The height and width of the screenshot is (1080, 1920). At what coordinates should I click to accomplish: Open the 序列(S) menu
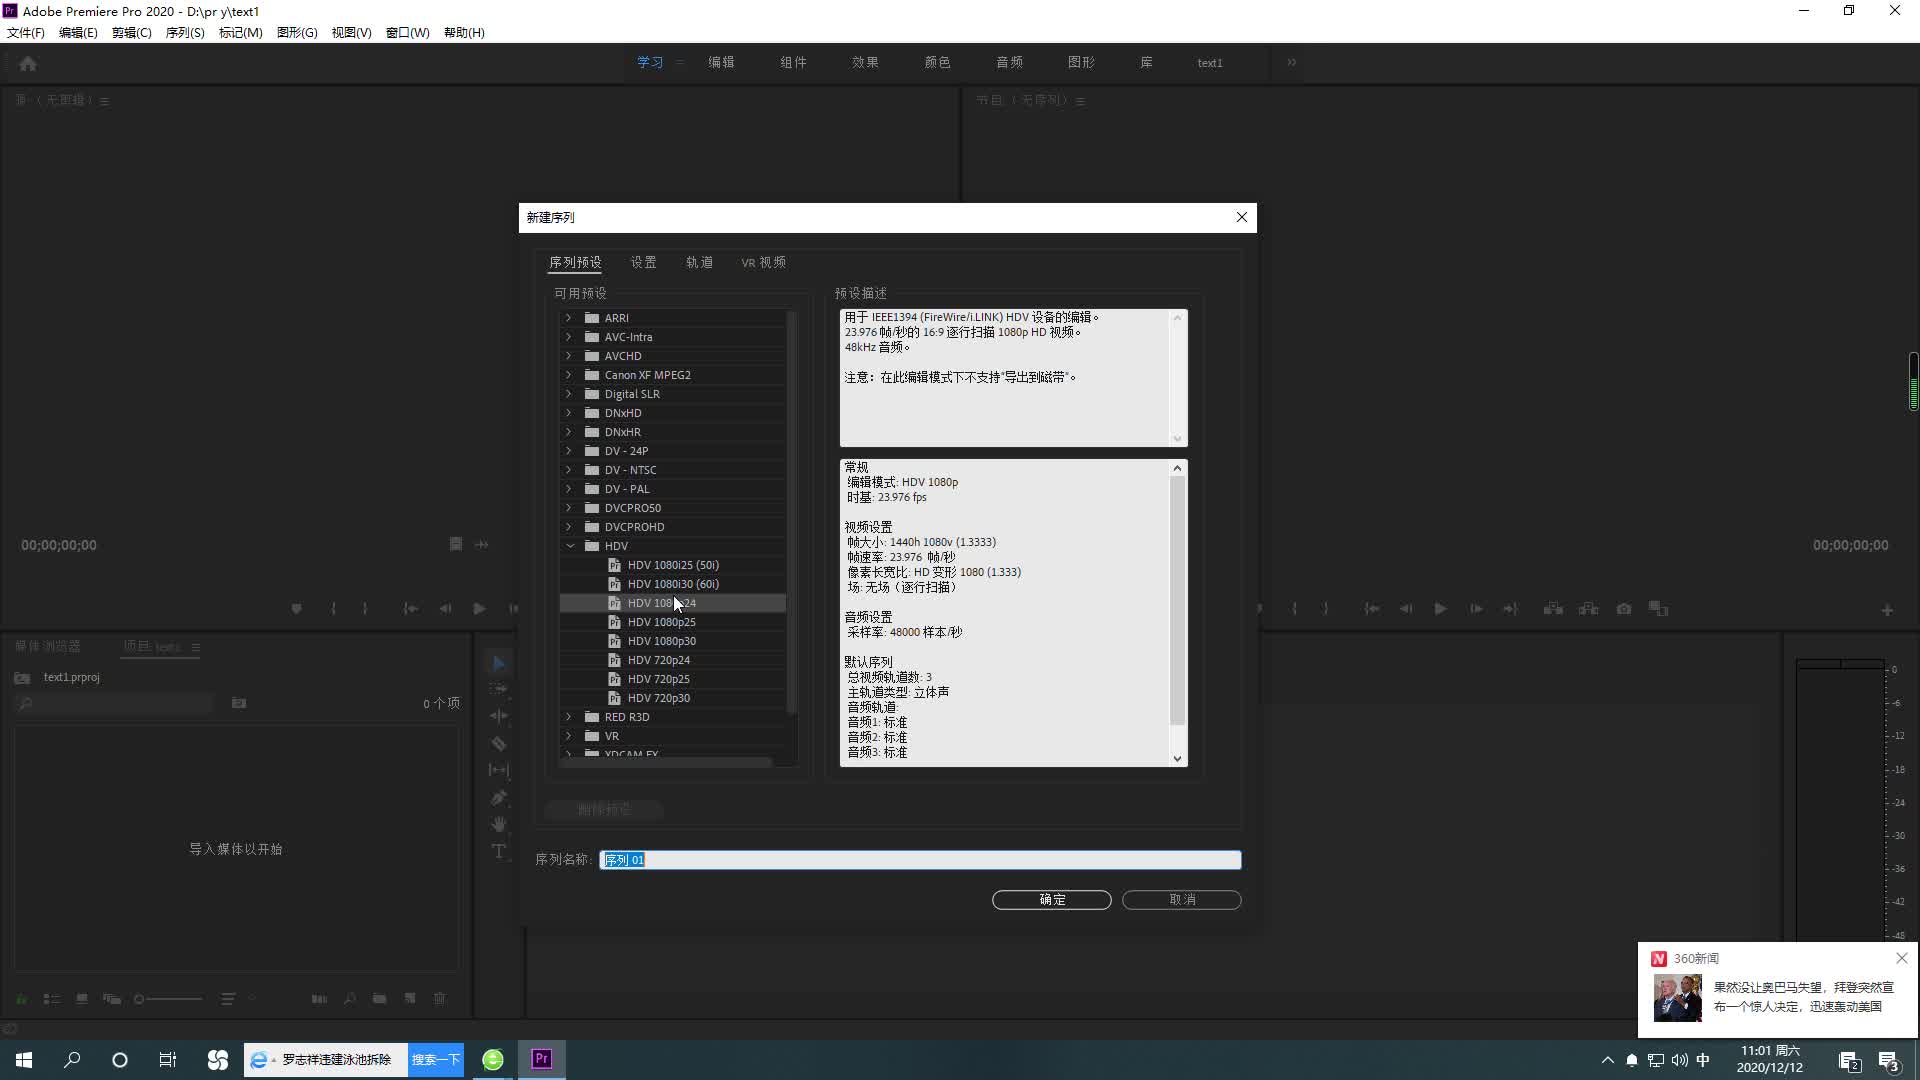(x=185, y=32)
